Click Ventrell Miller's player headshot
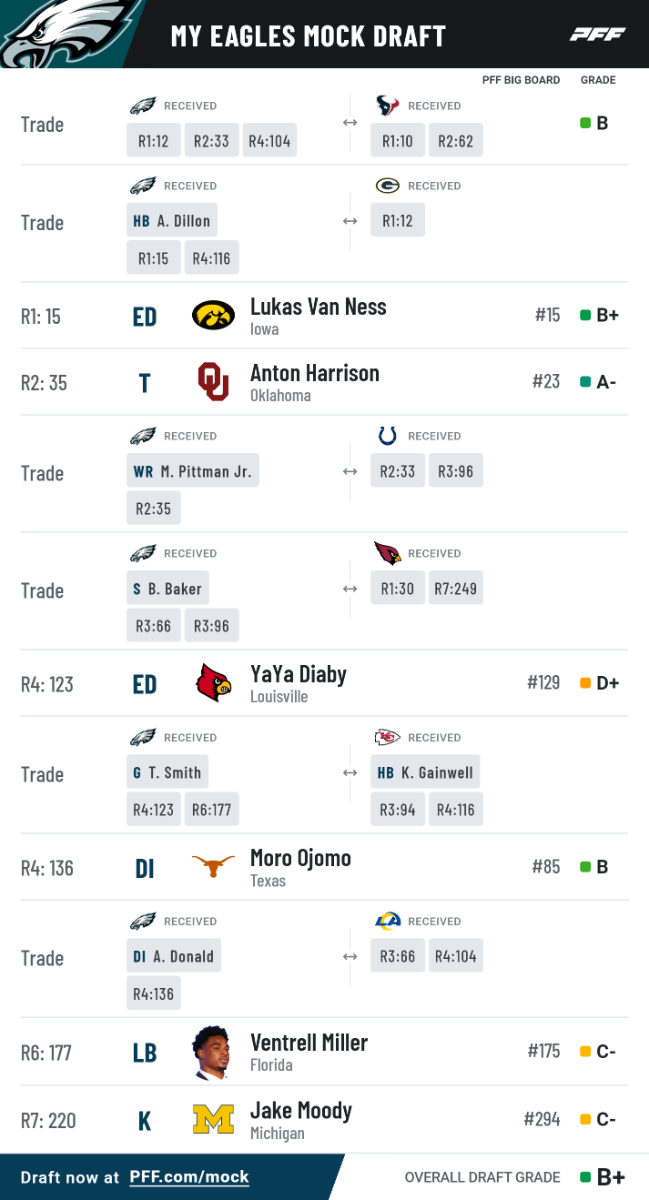The height and width of the screenshot is (1200, 649). [213, 1052]
